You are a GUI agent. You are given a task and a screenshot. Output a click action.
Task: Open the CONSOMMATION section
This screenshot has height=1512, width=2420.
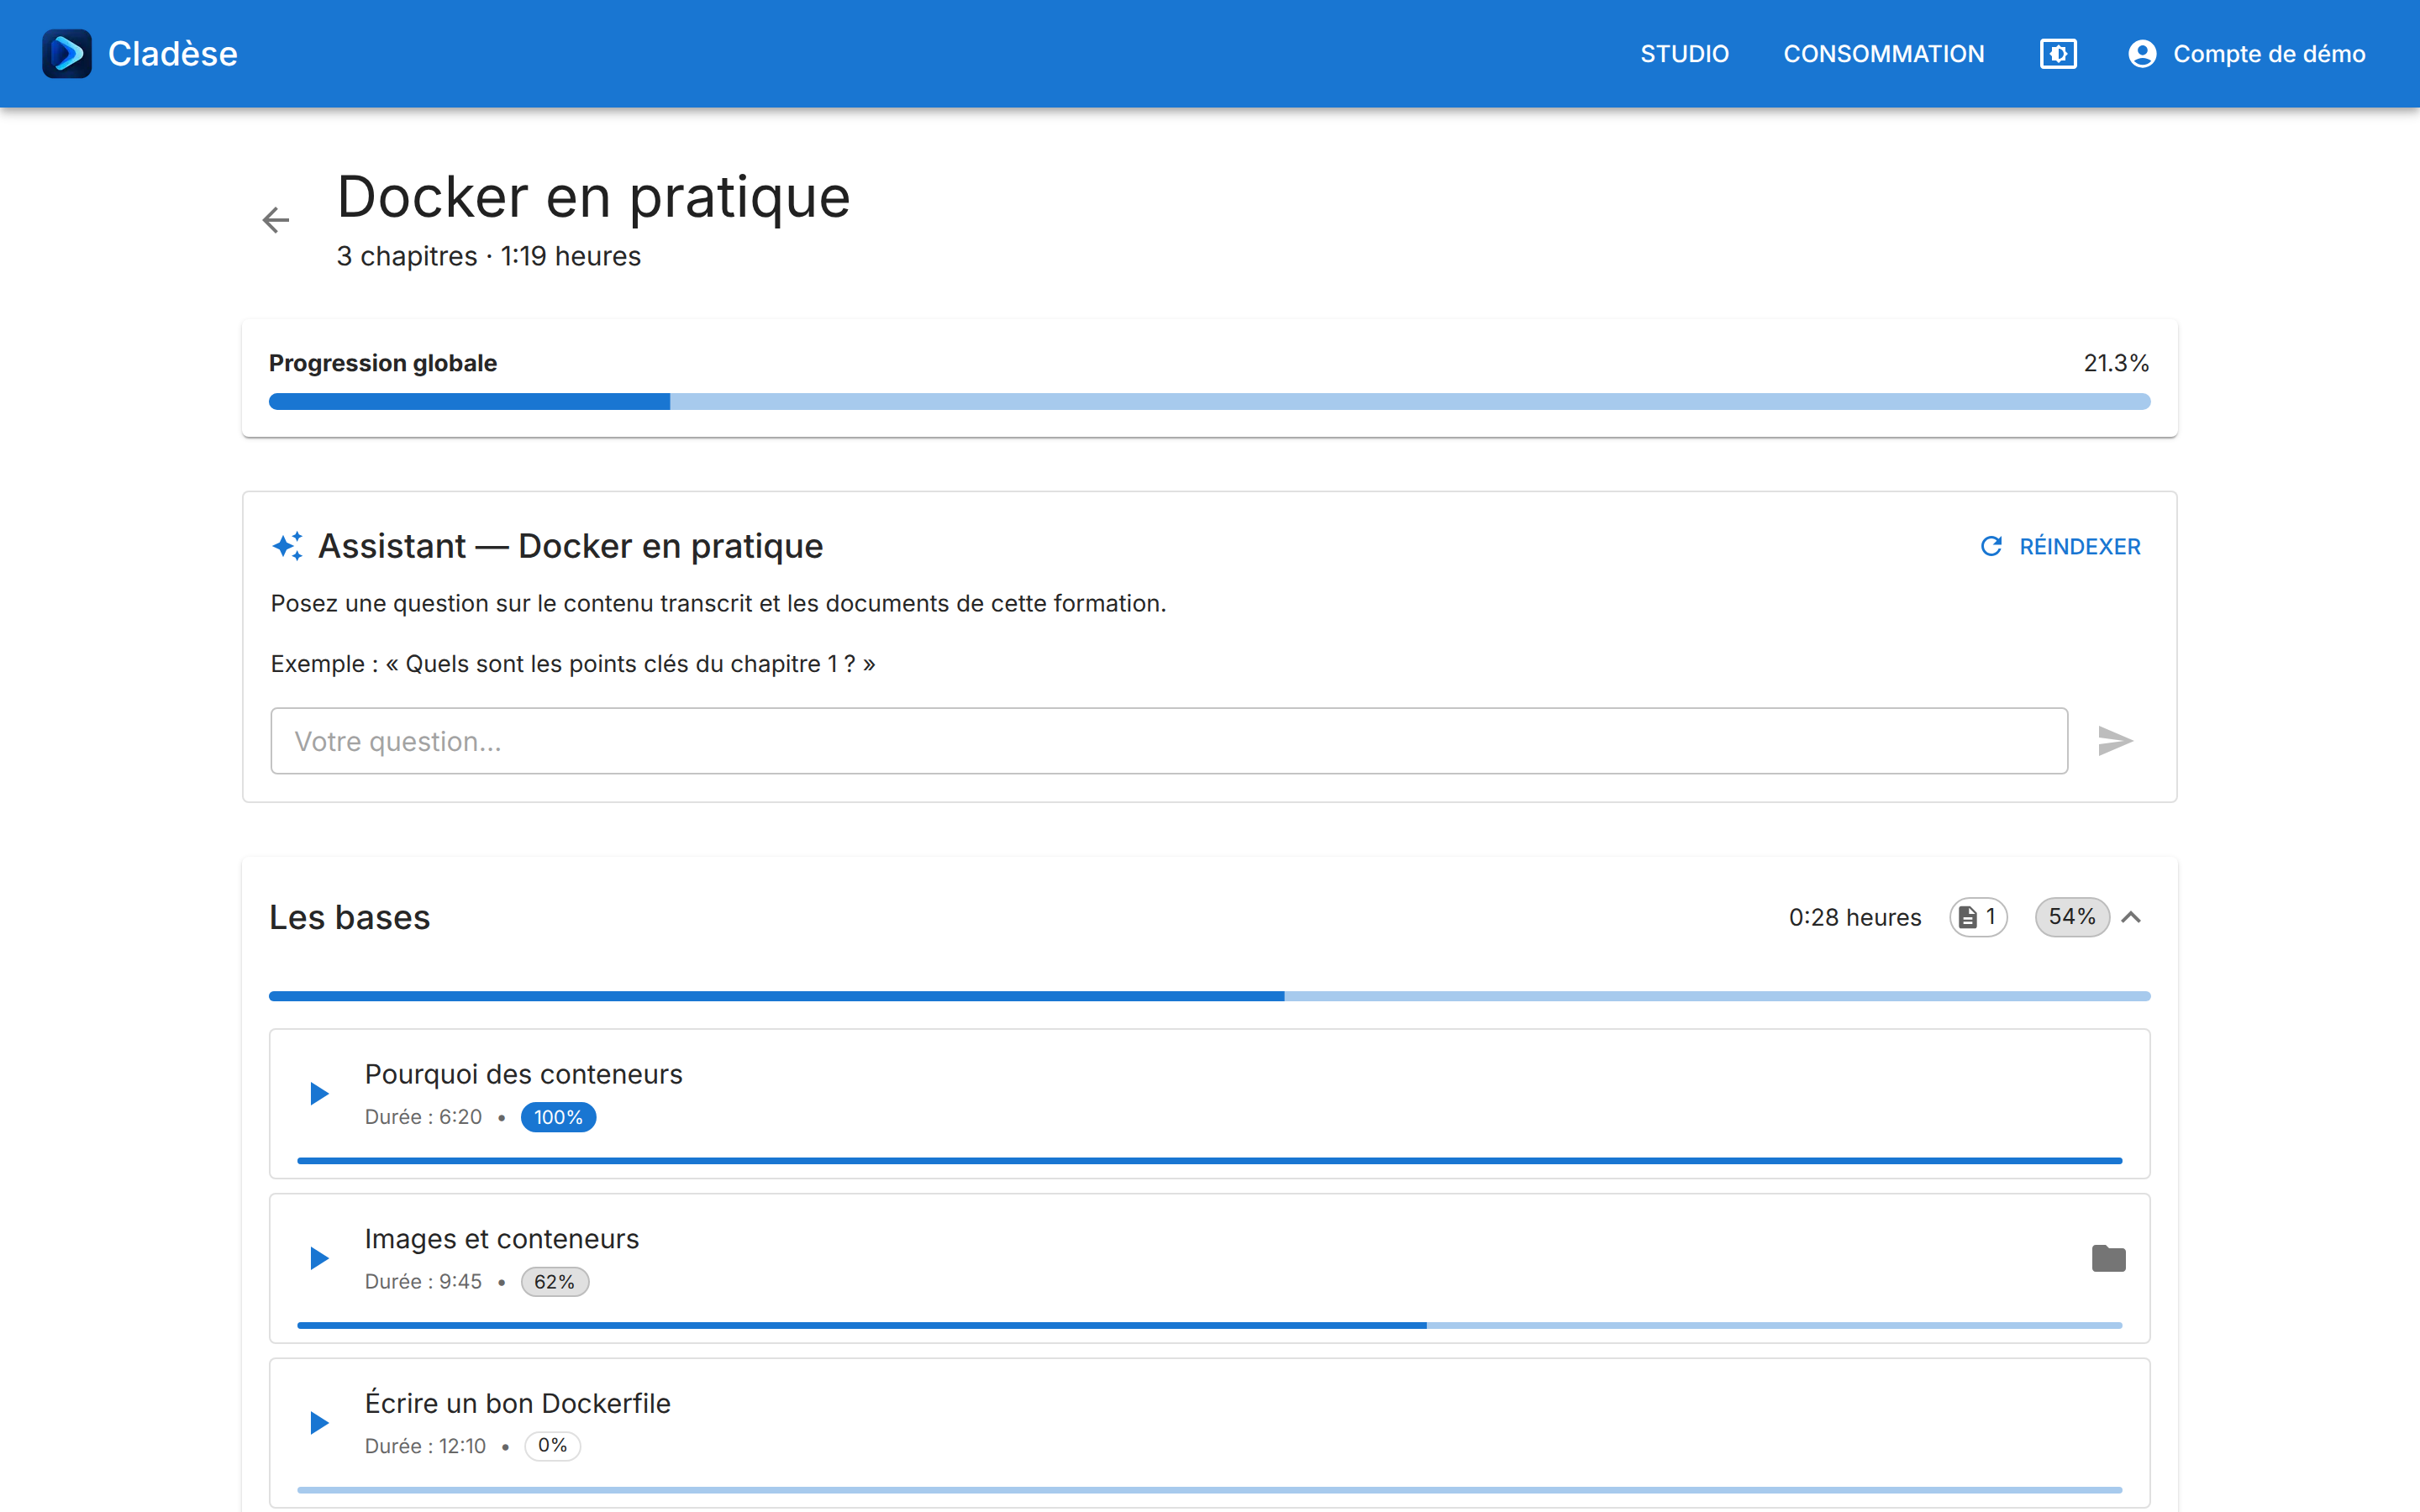[x=1884, y=54]
